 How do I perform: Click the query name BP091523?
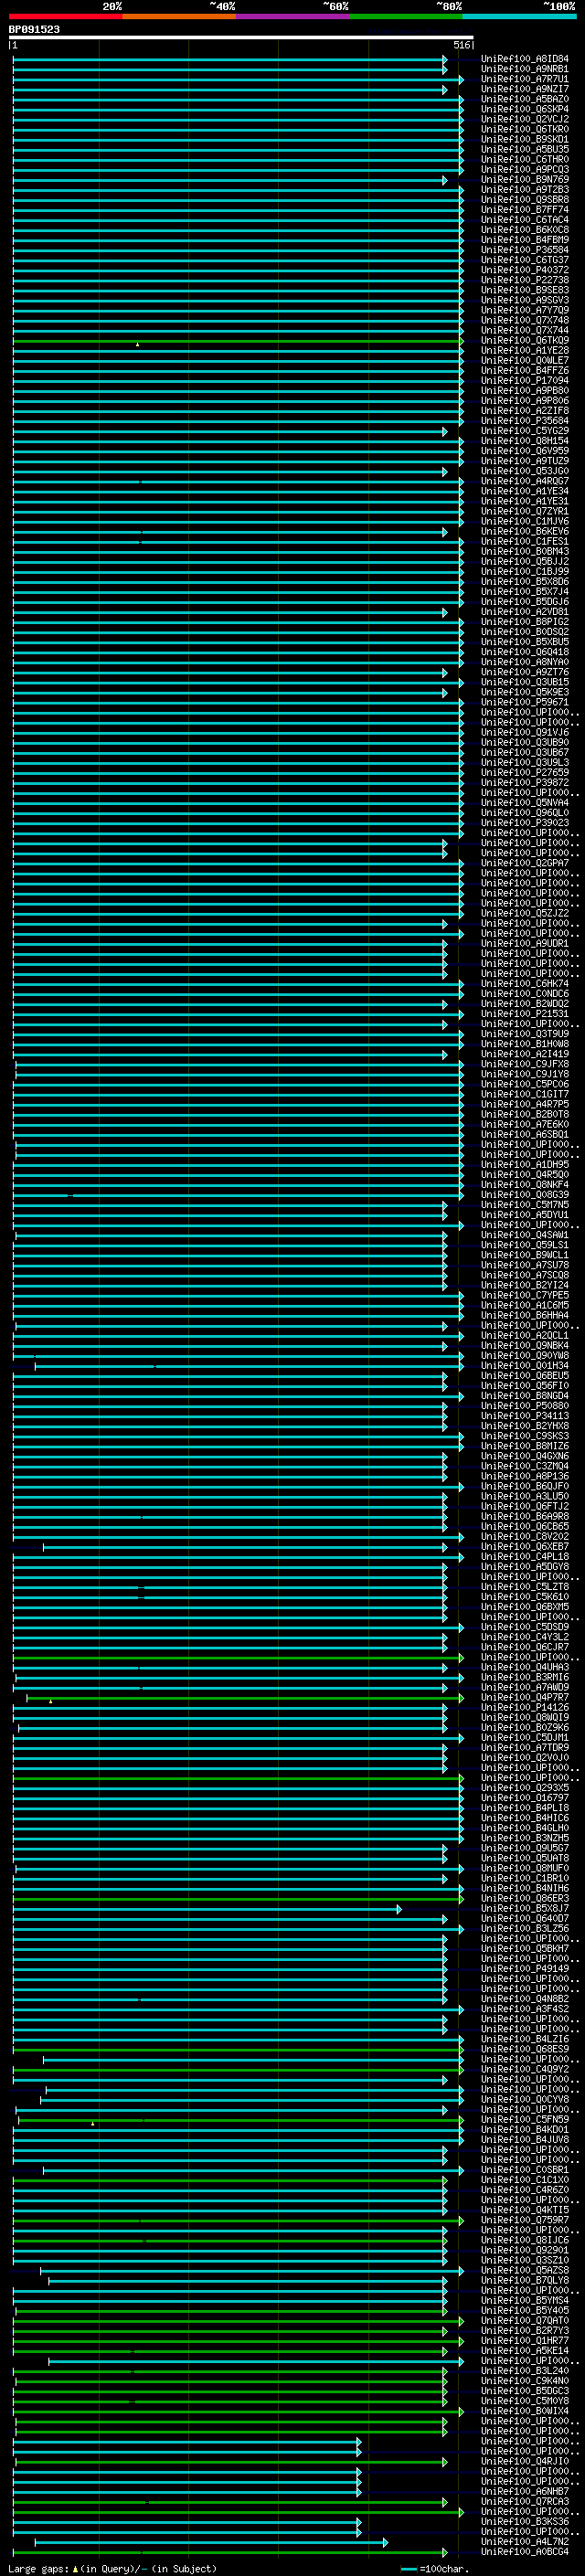click(x=34, y=29)
